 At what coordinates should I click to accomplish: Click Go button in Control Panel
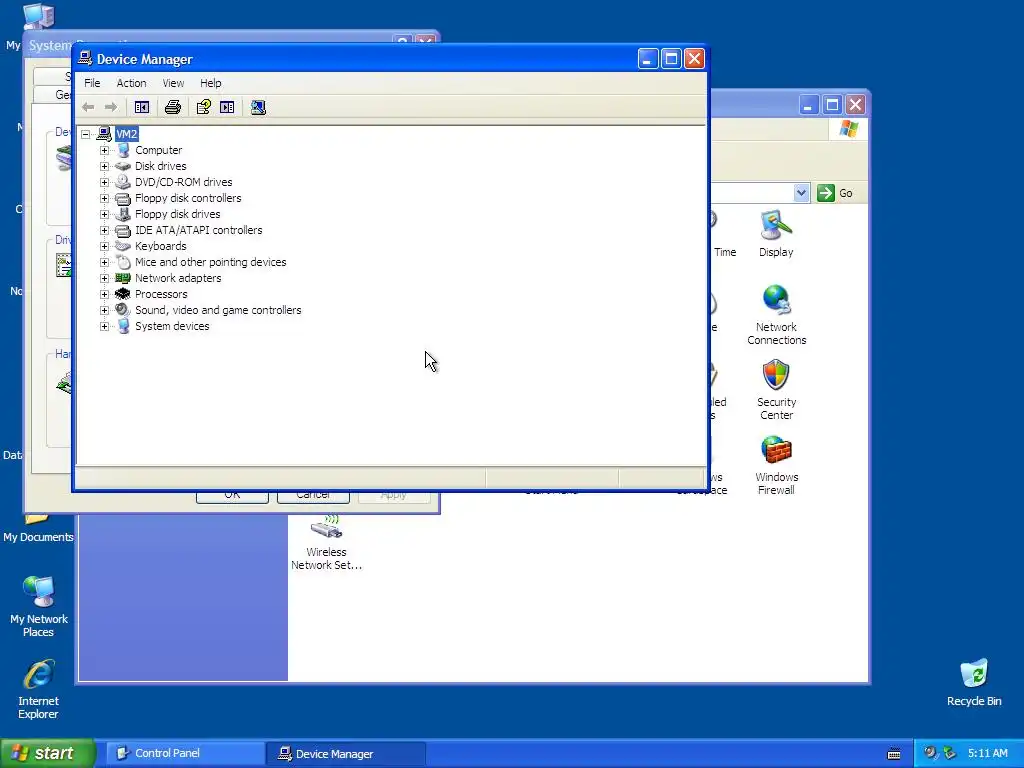pos(835,193)
